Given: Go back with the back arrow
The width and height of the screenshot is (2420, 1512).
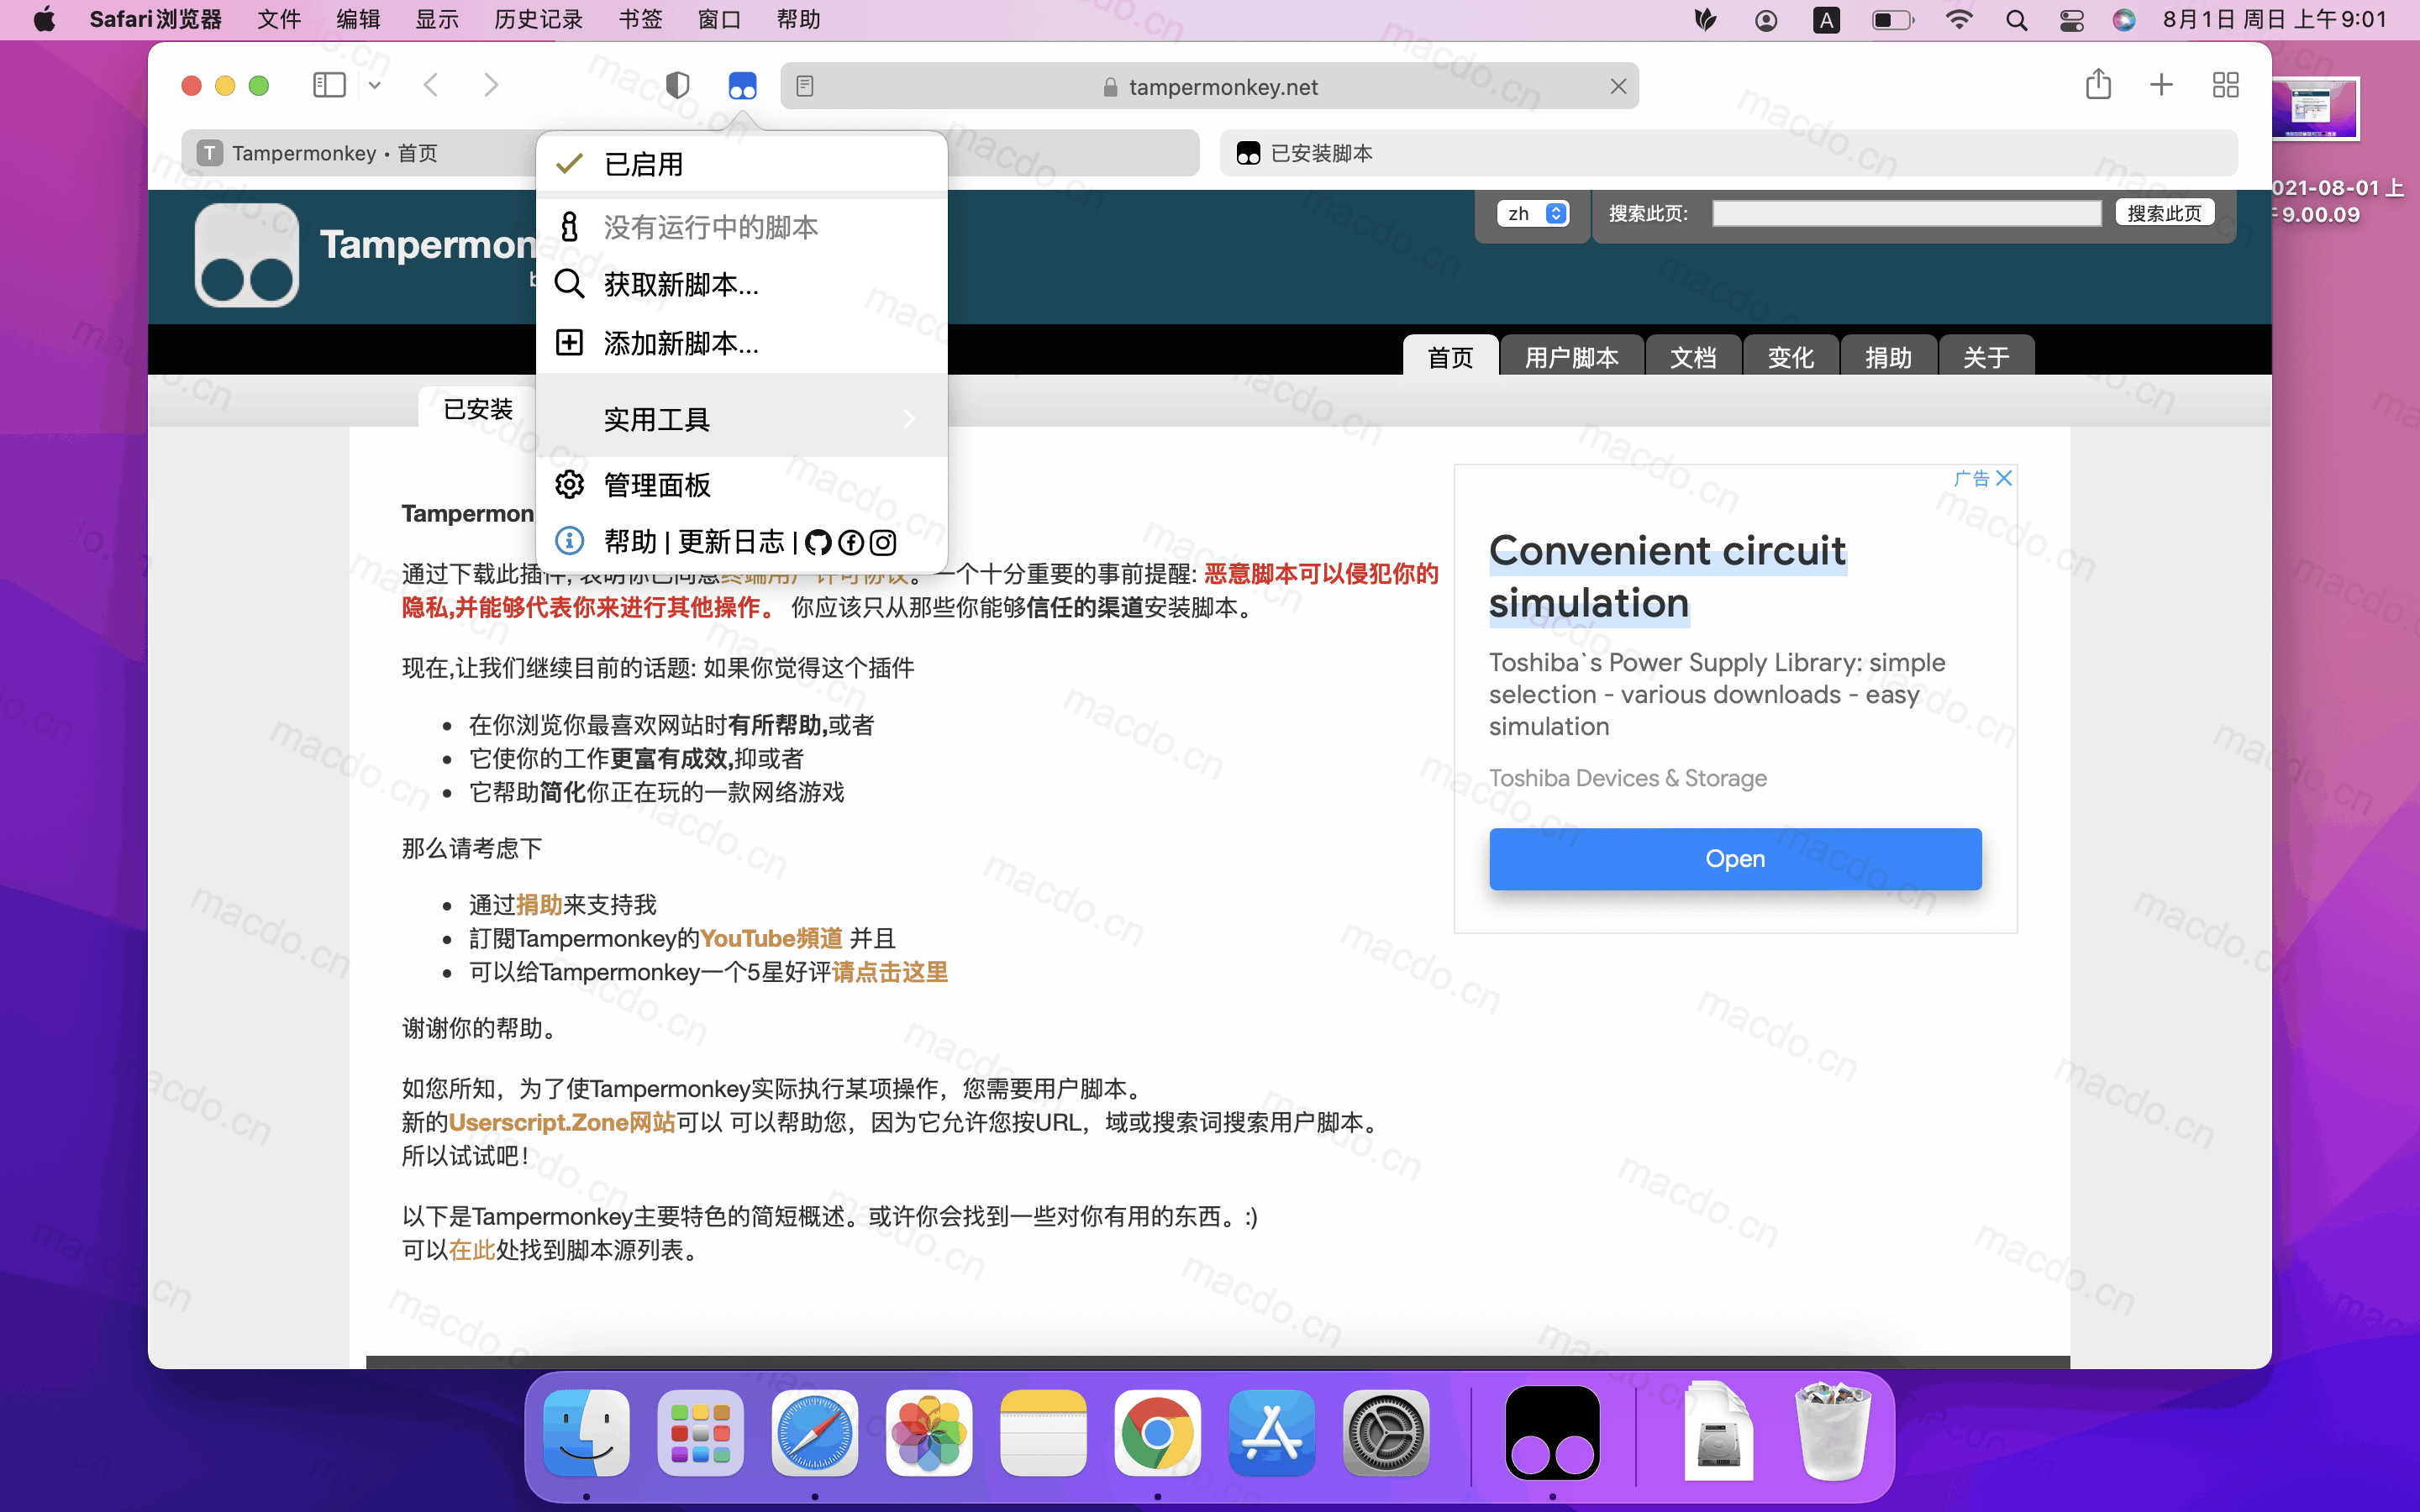Looking at the screenshot, I should [x=431, y=86].
